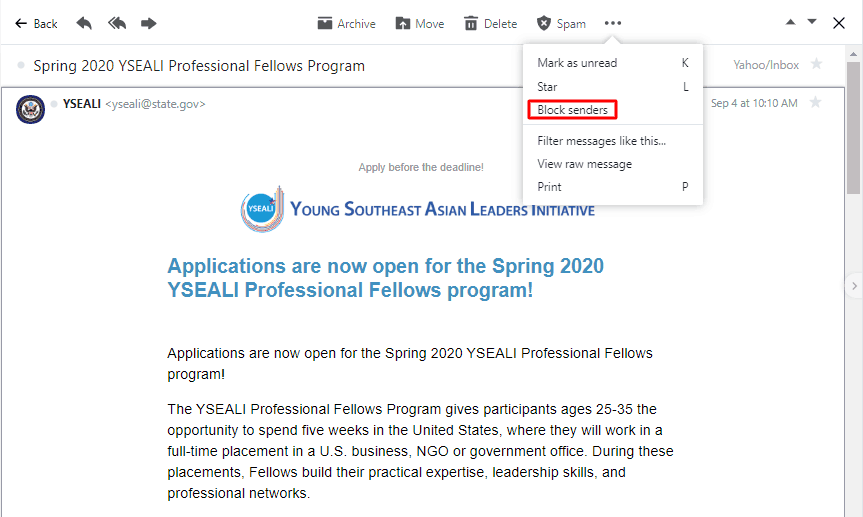Click the message vertical scrollbar thumb
Viewport: 863px width, 517px height.
click(853, 128)
